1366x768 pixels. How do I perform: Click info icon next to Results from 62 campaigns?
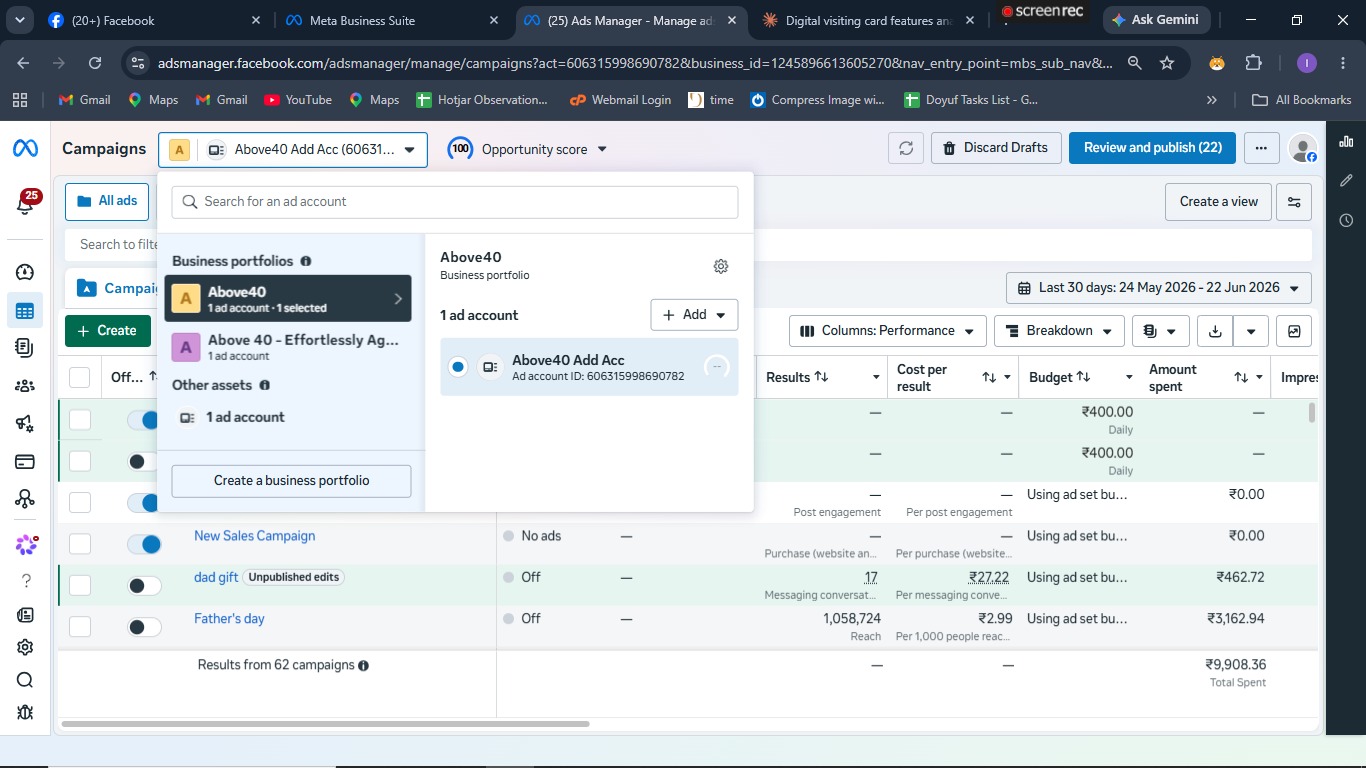click(363, 666)
